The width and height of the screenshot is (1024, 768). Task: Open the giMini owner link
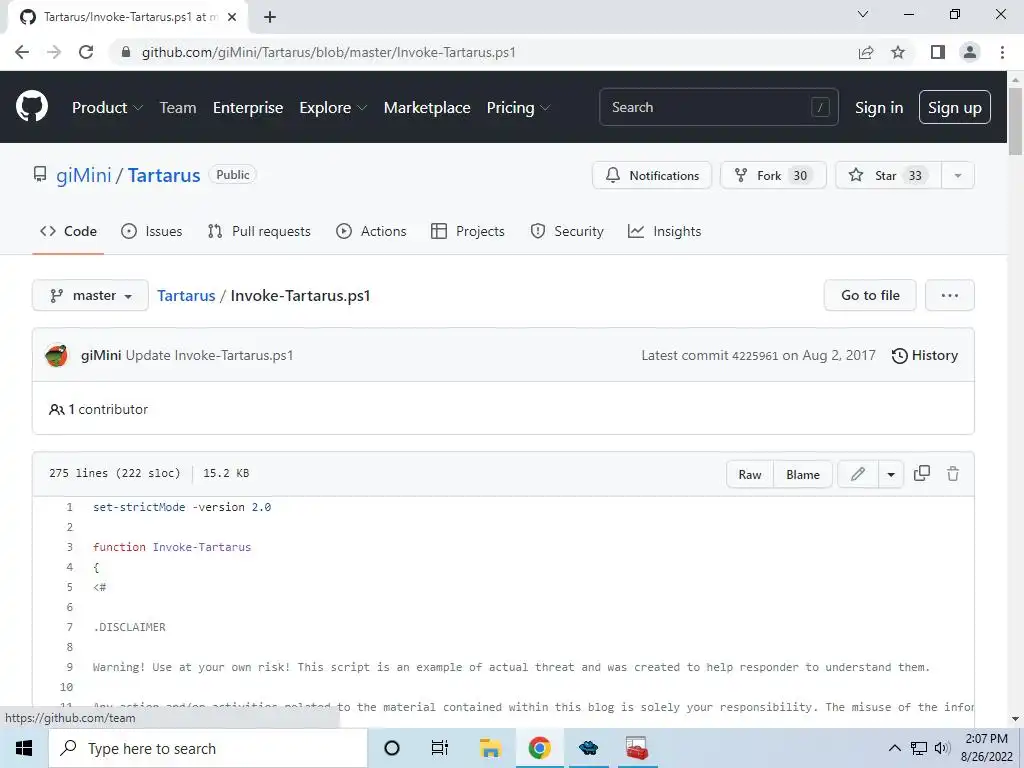point(84,175)
